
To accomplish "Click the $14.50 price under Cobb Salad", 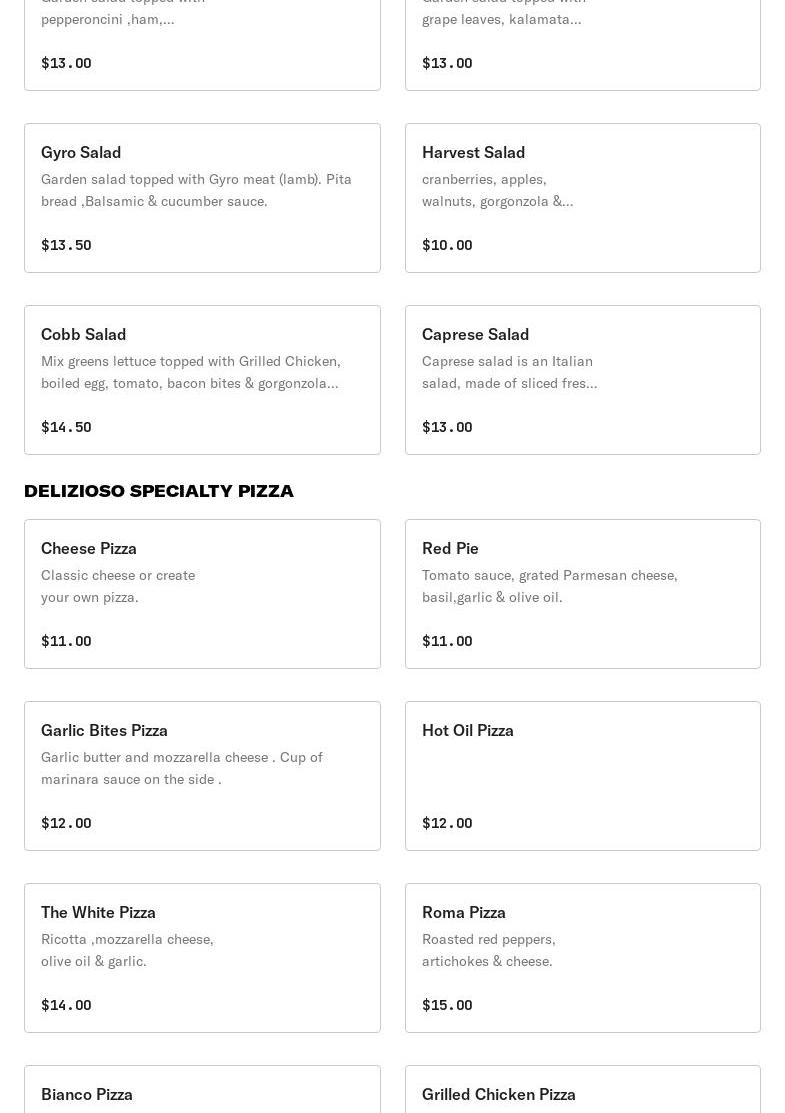I will tap(66, 427).
